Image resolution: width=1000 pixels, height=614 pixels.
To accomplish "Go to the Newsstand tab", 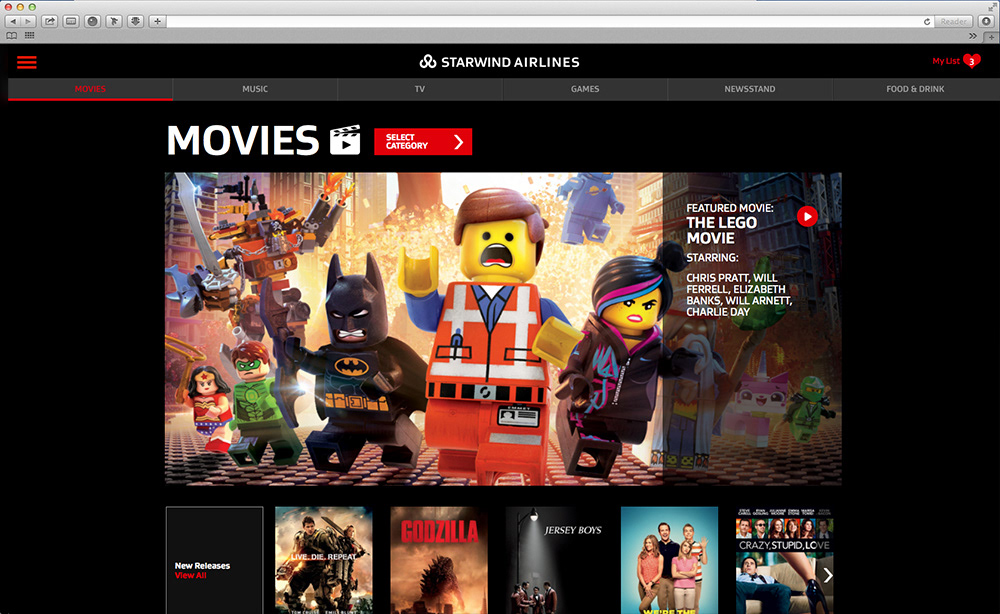I will tap(750, 89).
